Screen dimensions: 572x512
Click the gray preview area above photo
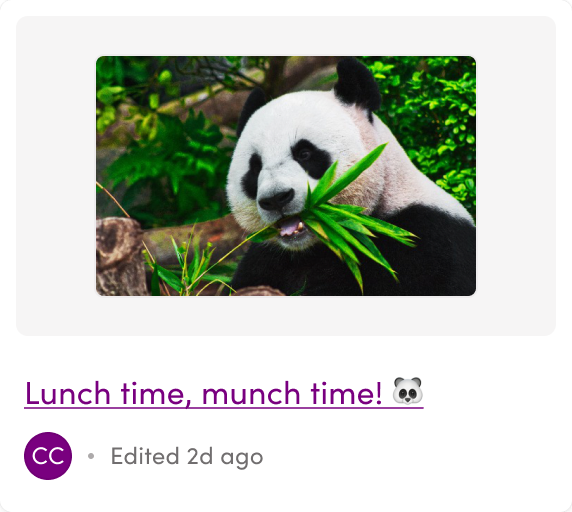pyautogui.click(x=286, y=36)
